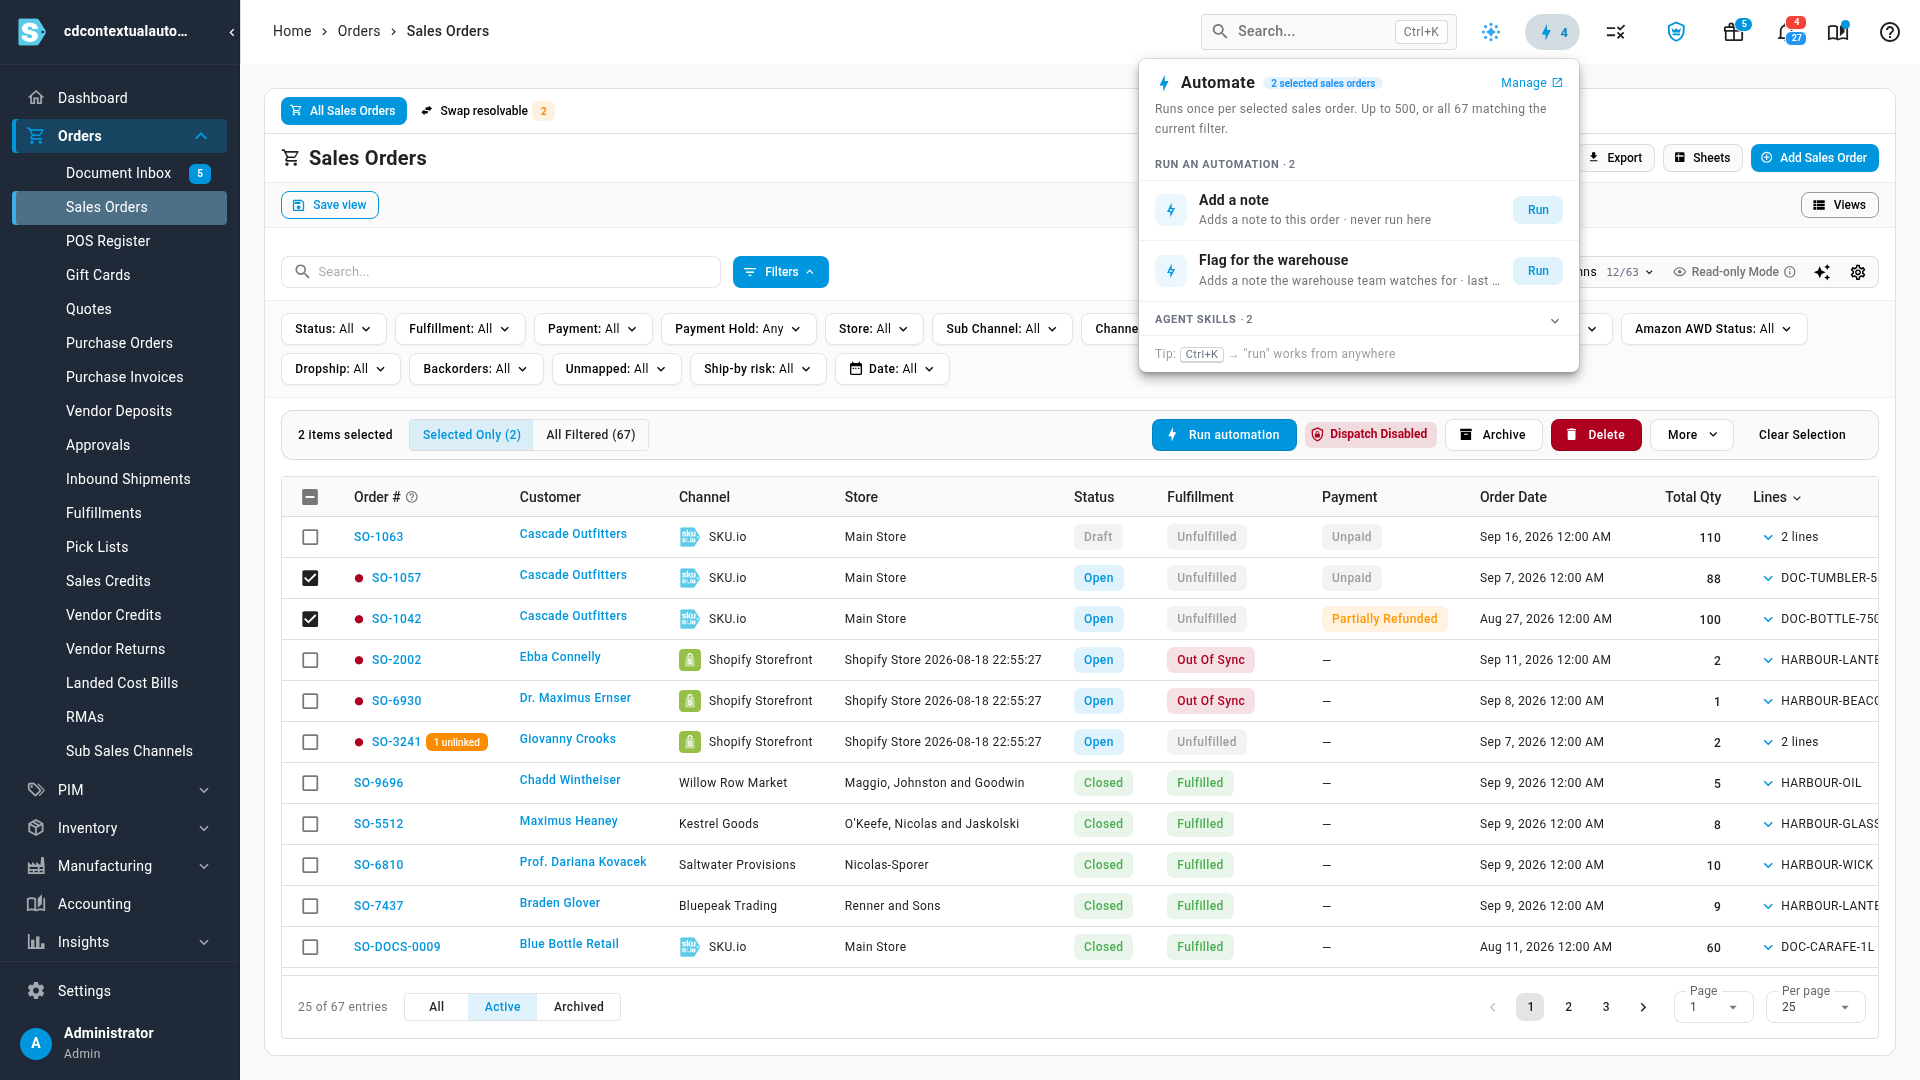Expand the Agent Skills section chevron
Viewport: 1920px width, 1080px height.
(1555, 320)
